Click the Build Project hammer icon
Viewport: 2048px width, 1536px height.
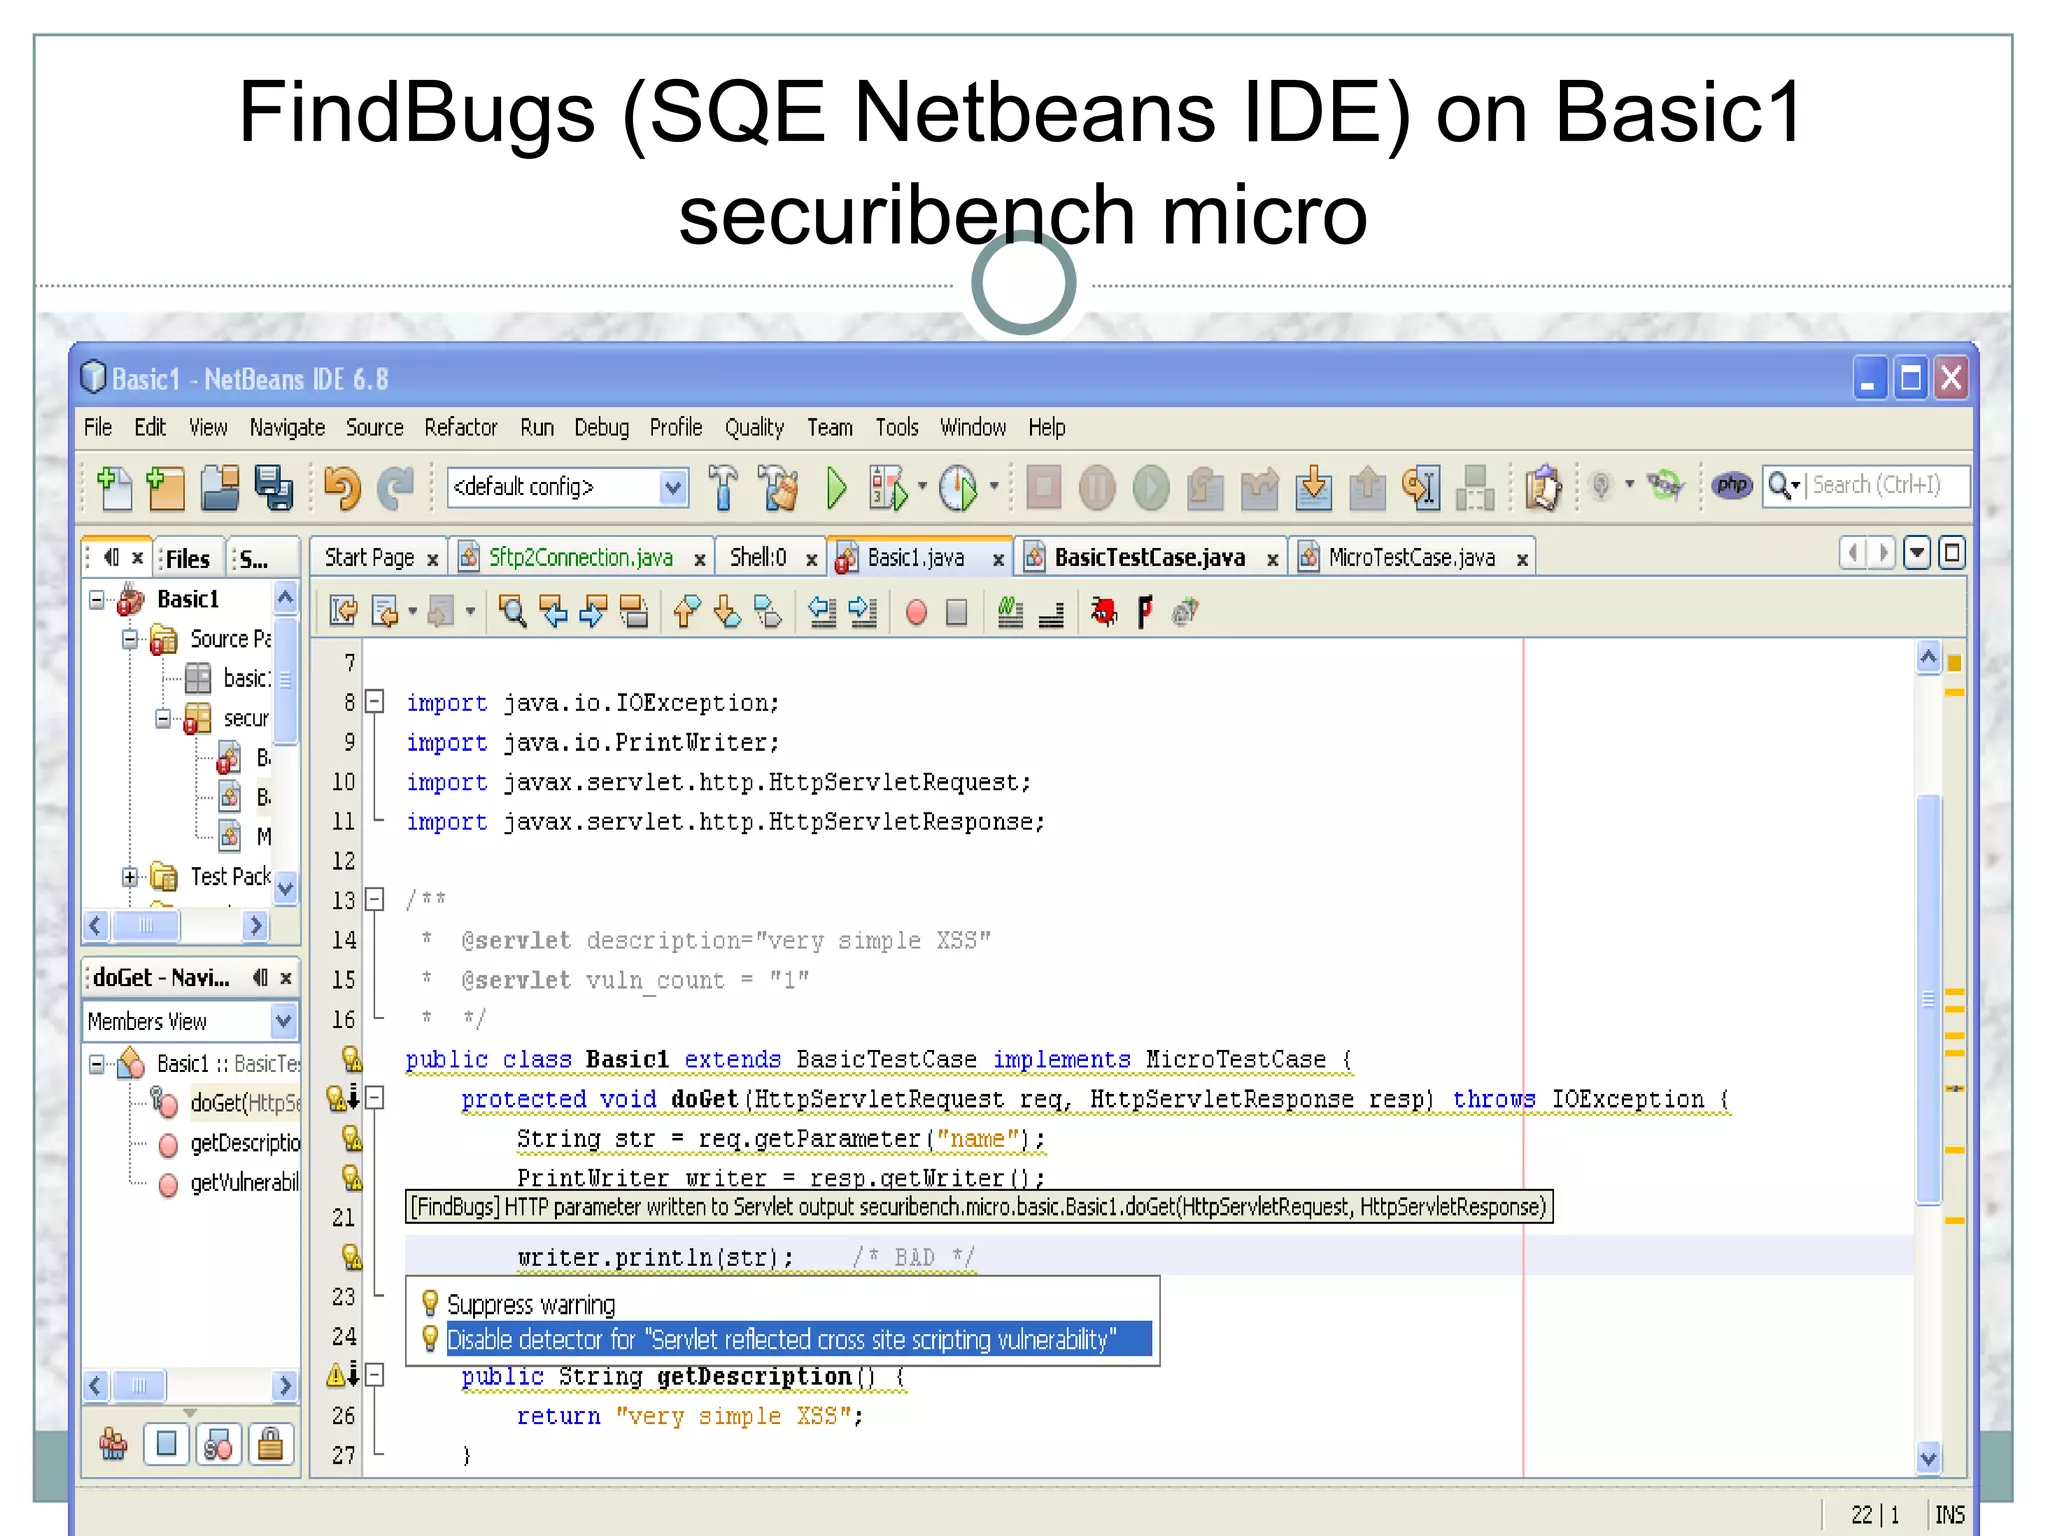pyautogui.click(x=723, y=488)
